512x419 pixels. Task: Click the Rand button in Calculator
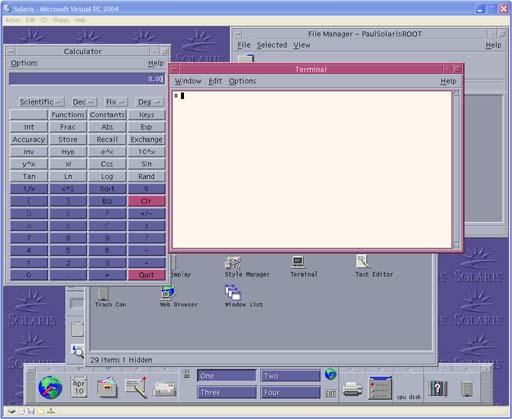click(146, 176)
